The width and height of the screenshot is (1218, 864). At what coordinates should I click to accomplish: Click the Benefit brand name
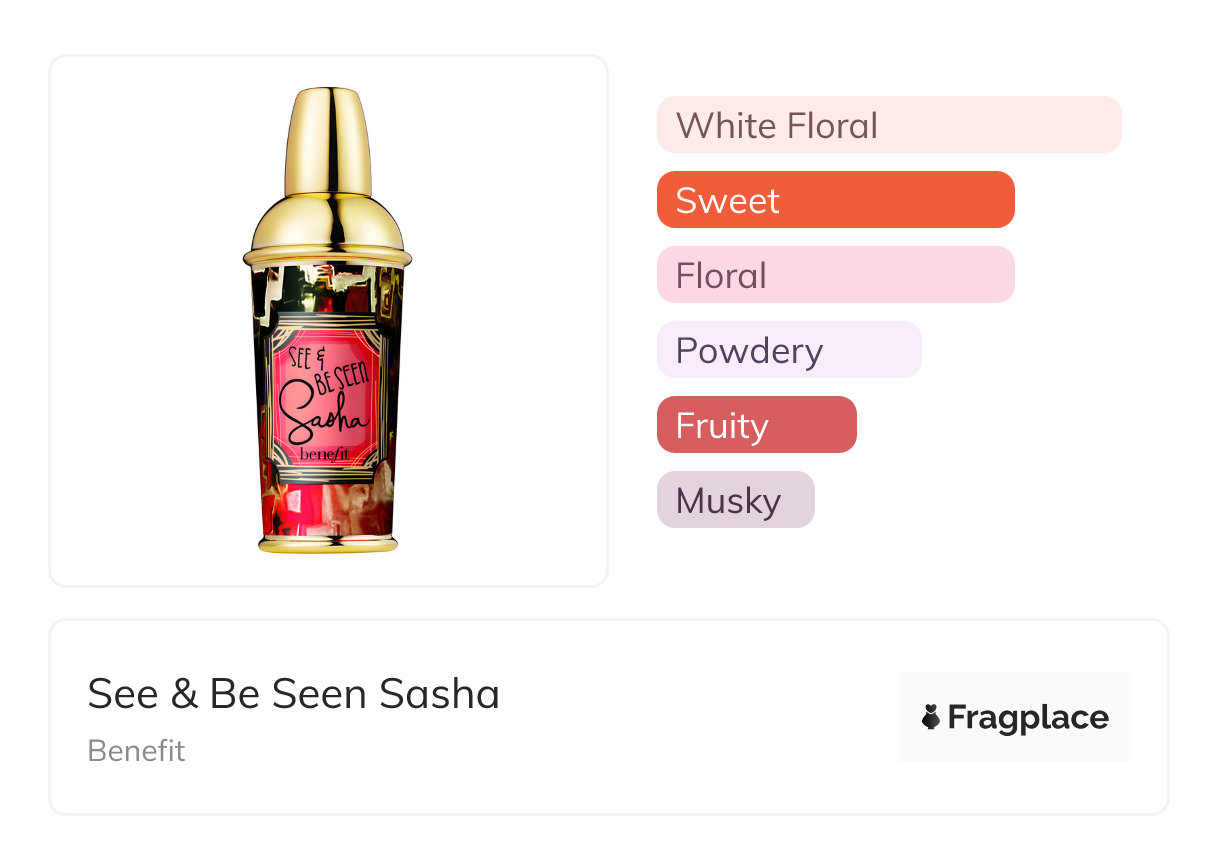pyautogui.click(x=136, y=750)
